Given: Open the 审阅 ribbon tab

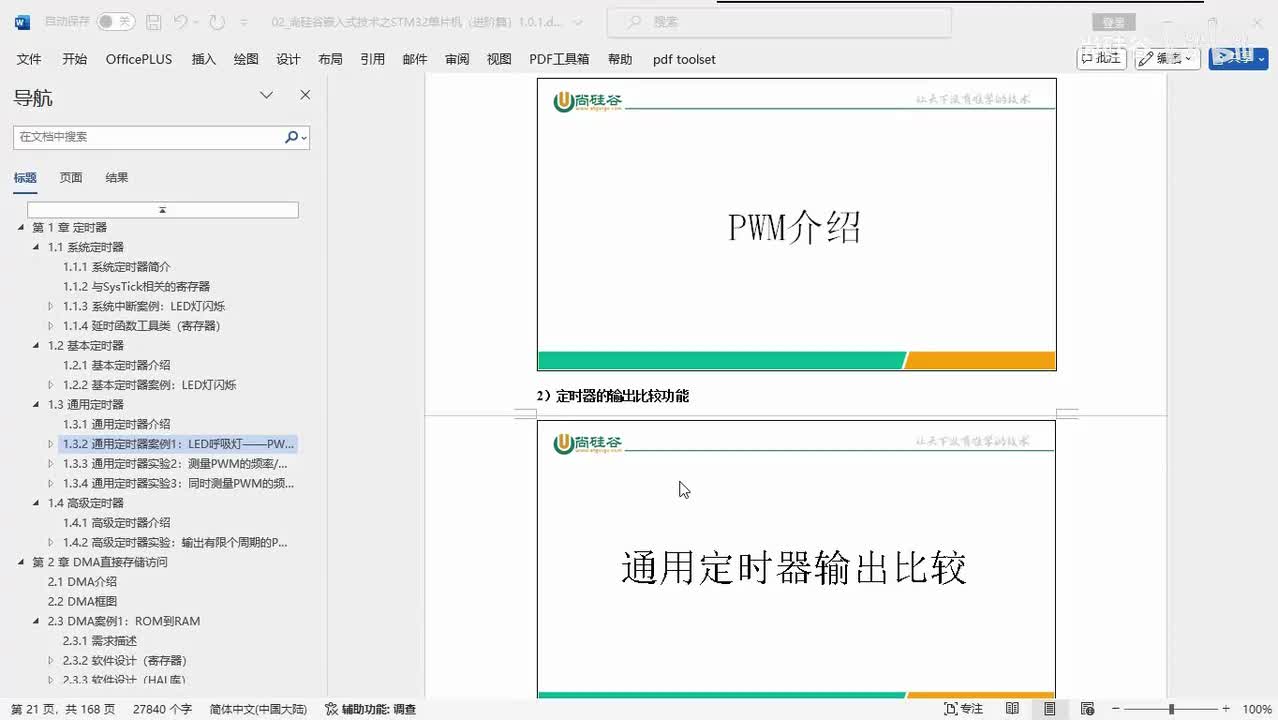Looking at the screenshot, I should 457,59.
